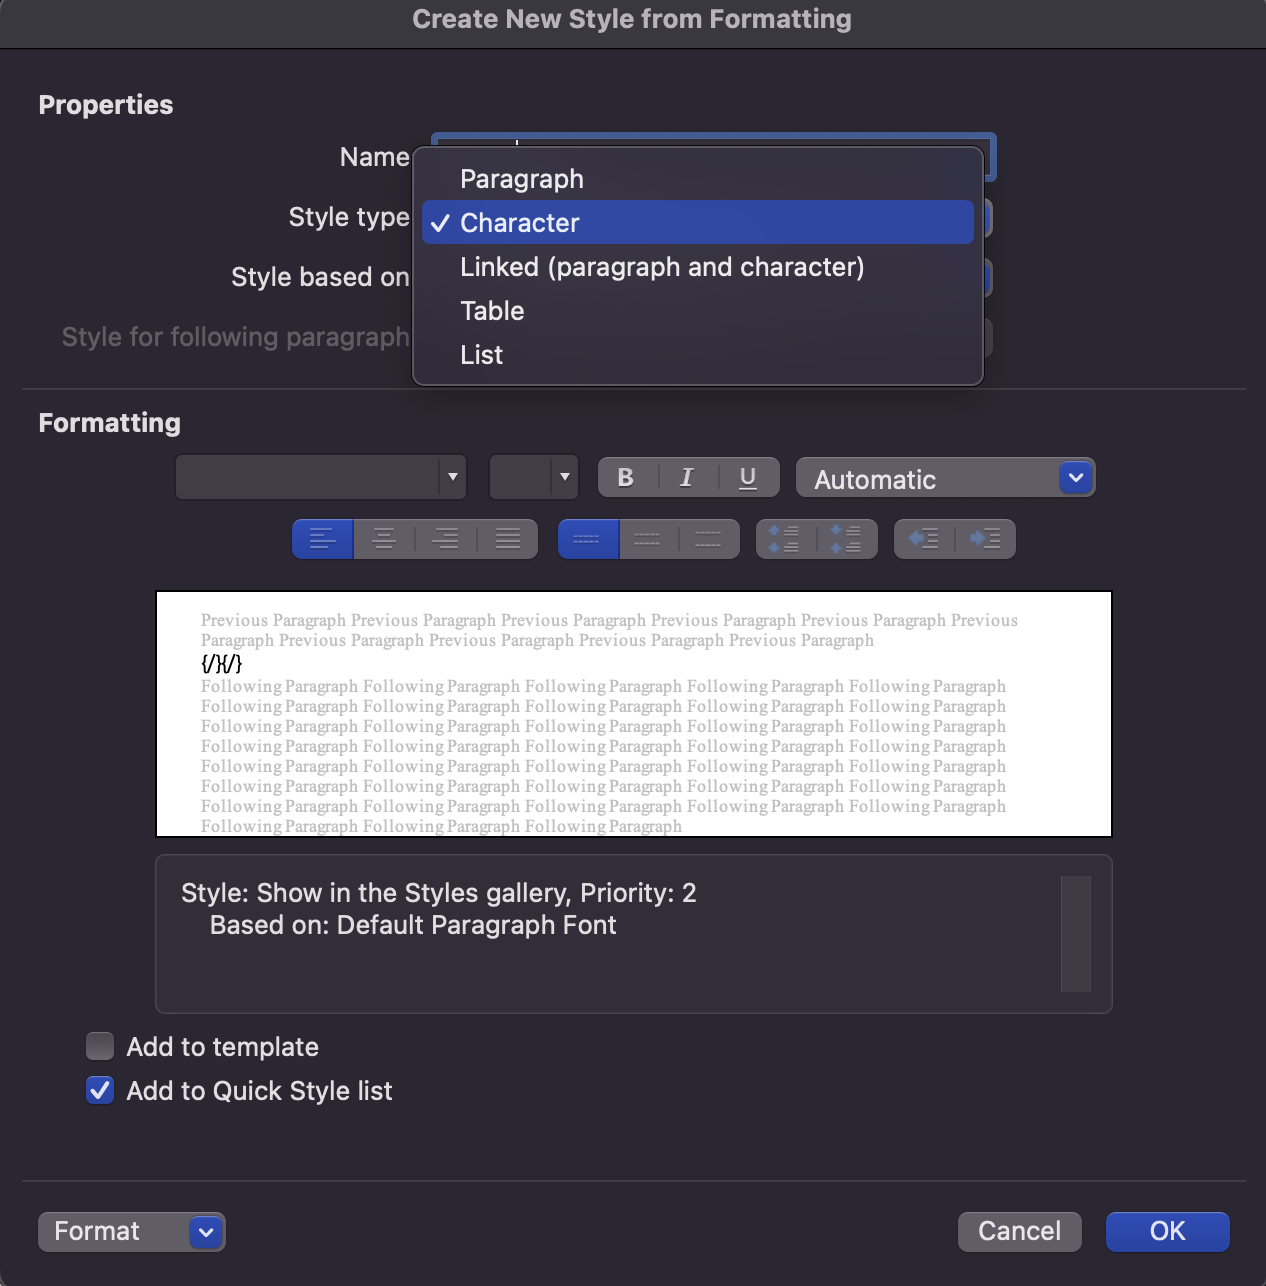Open the font family dropdown
The height and width of the screenshot is (1286, 1266).
point(452,477)
